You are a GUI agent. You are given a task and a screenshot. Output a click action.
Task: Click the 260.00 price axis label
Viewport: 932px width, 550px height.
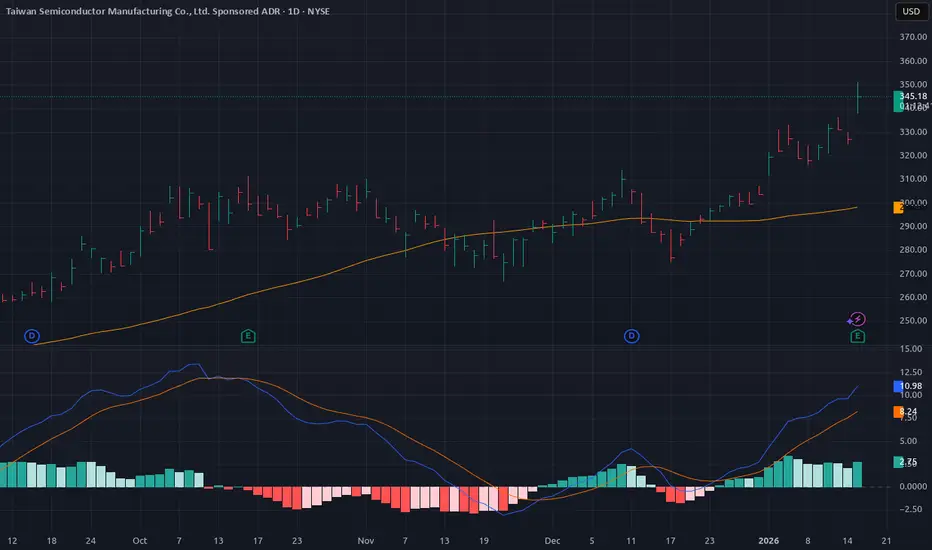point(913,297)
